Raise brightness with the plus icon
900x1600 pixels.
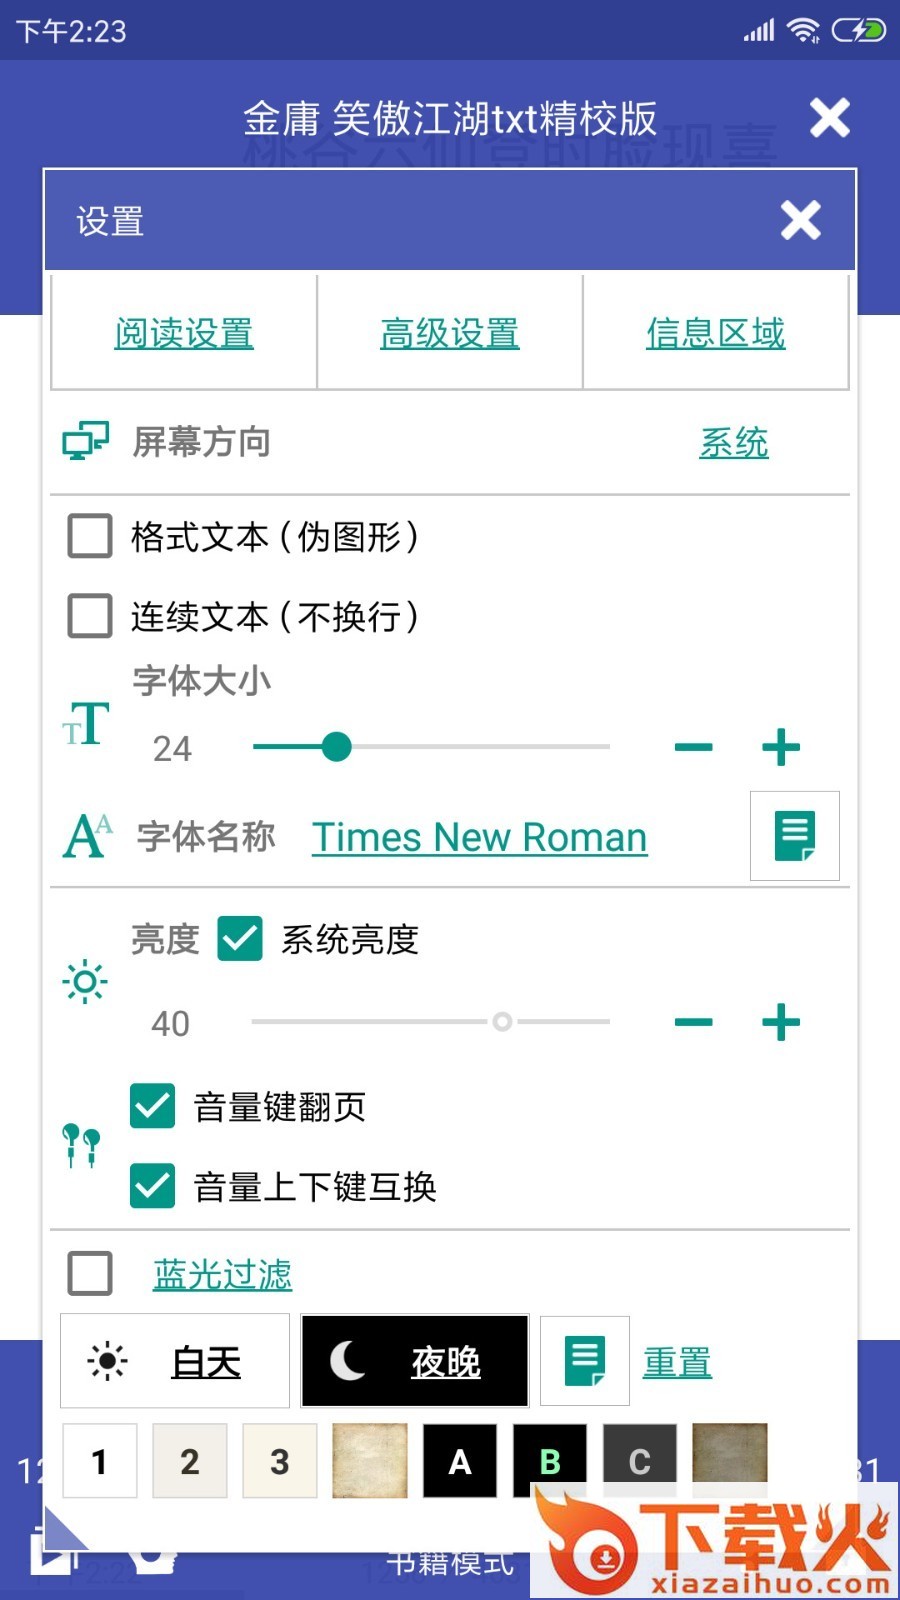tap(781, 1022)
